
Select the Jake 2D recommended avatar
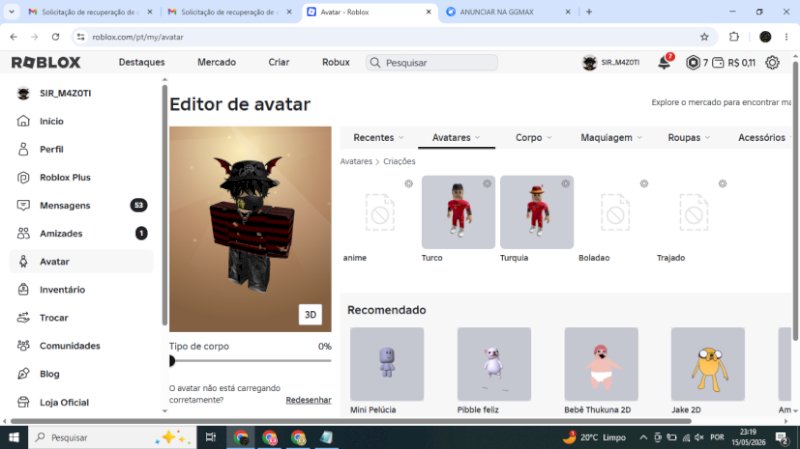708,364
